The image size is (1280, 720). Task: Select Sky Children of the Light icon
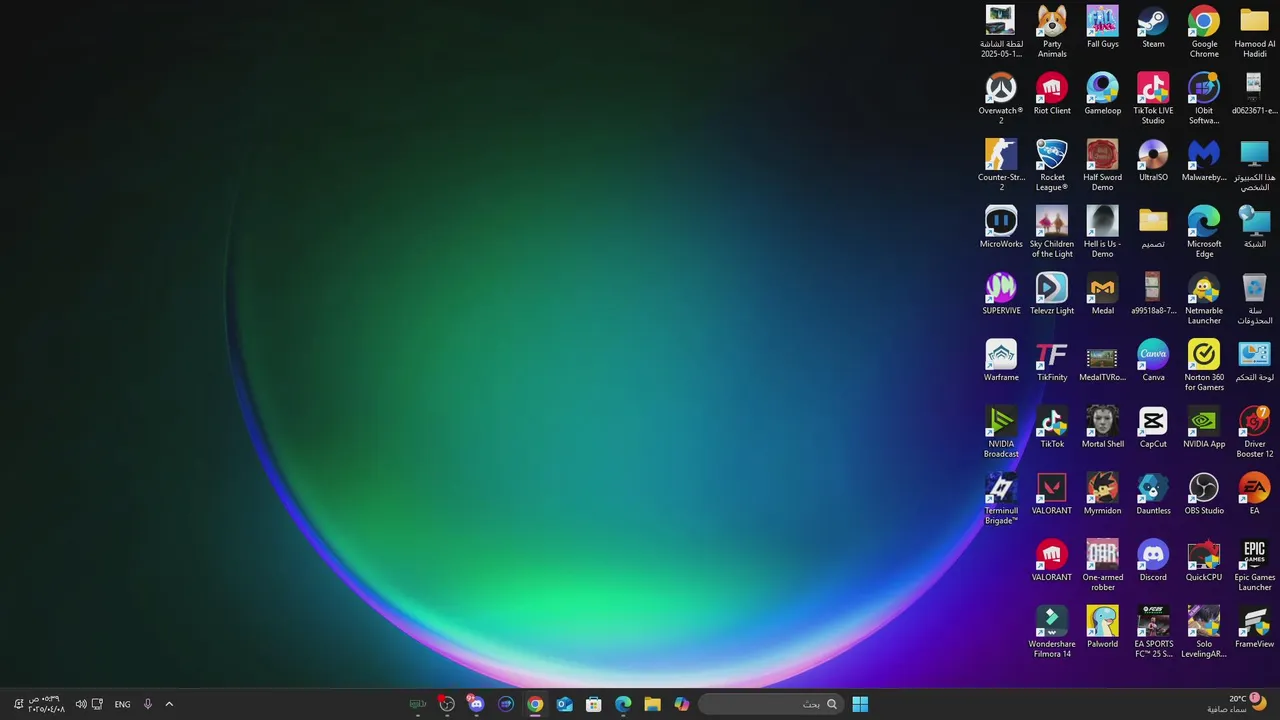pos(1051,232)
